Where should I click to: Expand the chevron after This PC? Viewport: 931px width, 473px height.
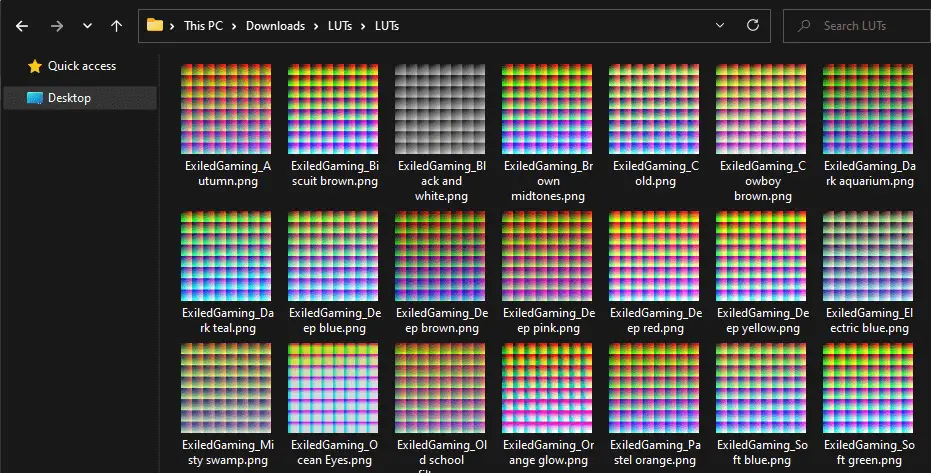[x=234, y=26]
